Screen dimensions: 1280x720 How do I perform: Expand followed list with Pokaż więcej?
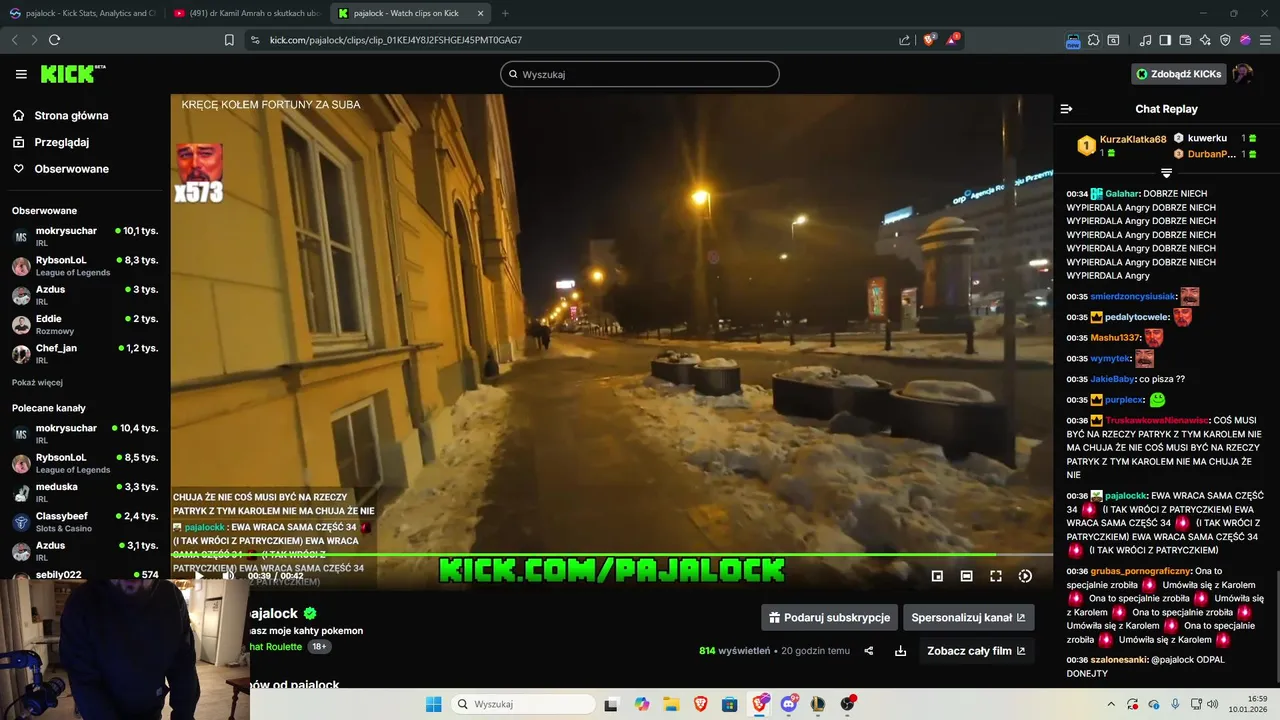pos(37,382)
